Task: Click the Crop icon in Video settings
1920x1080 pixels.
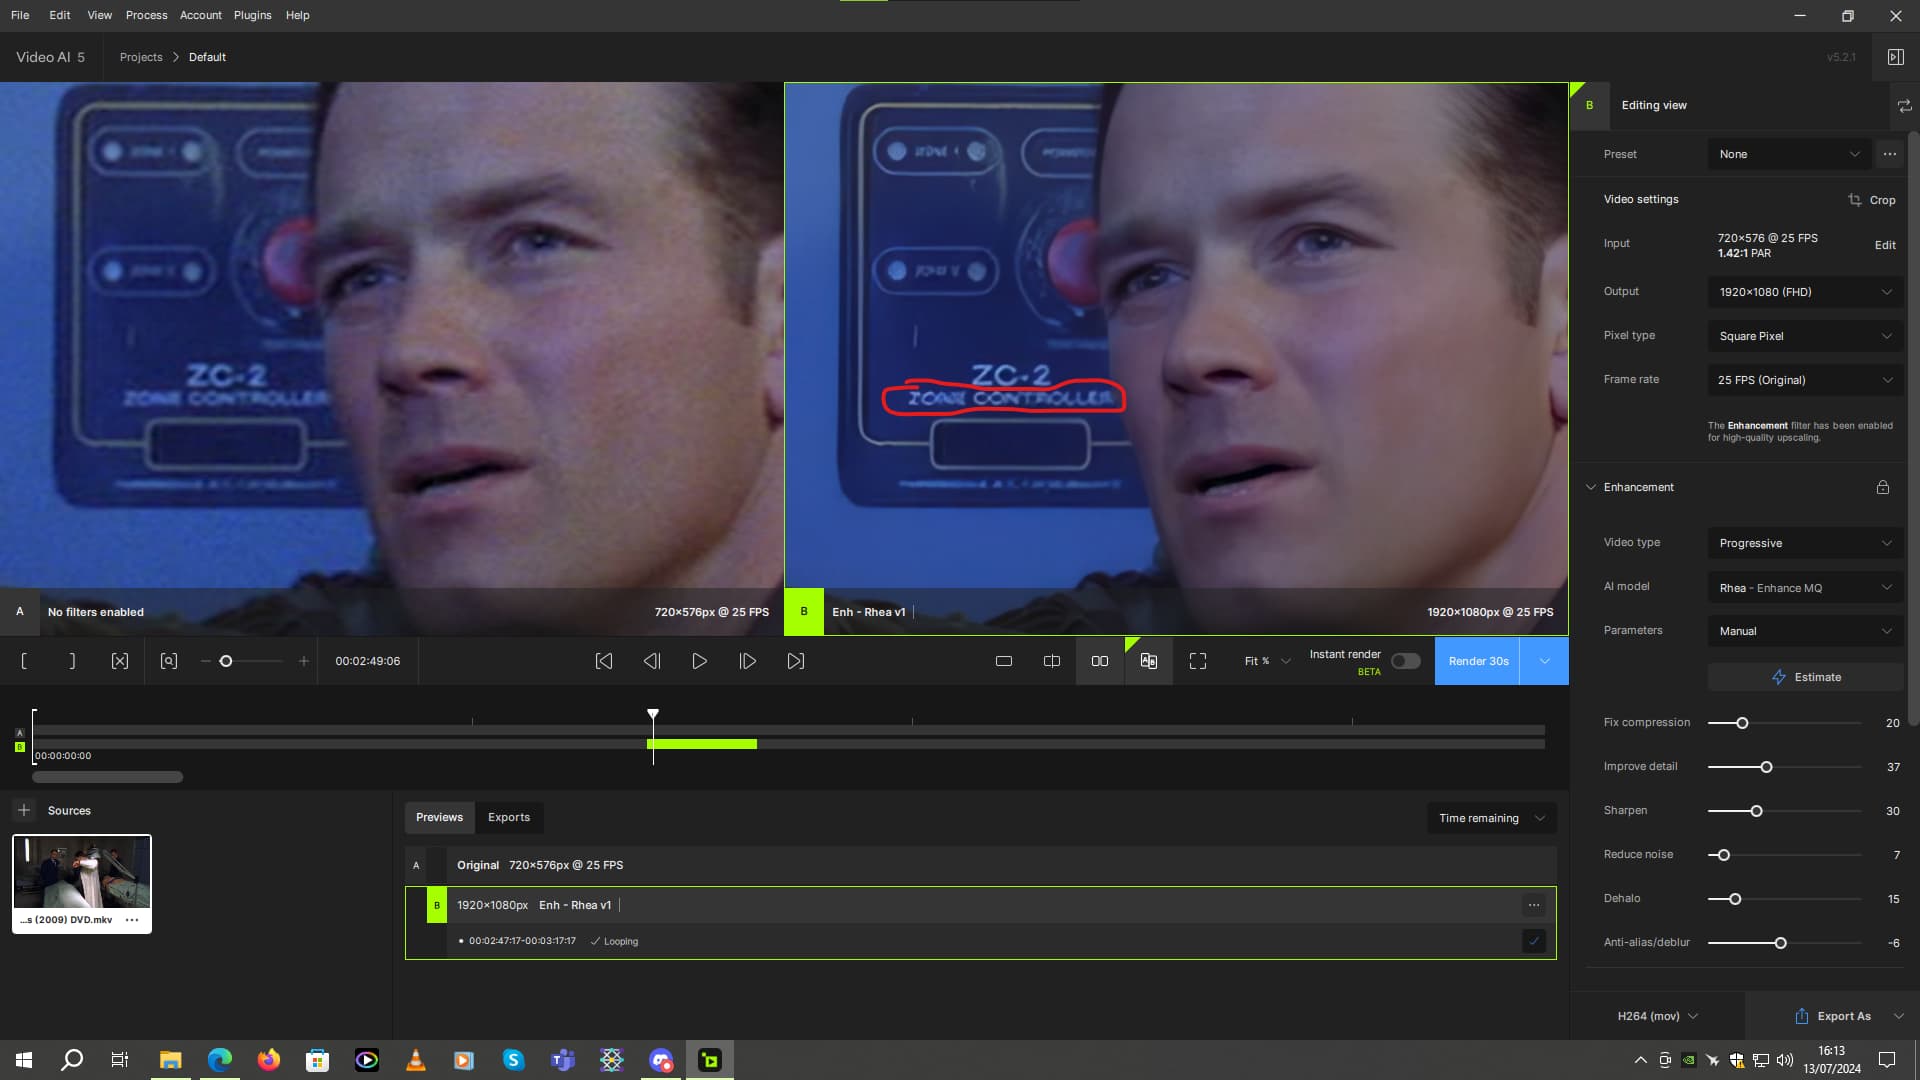Action: click(1855, 200)
